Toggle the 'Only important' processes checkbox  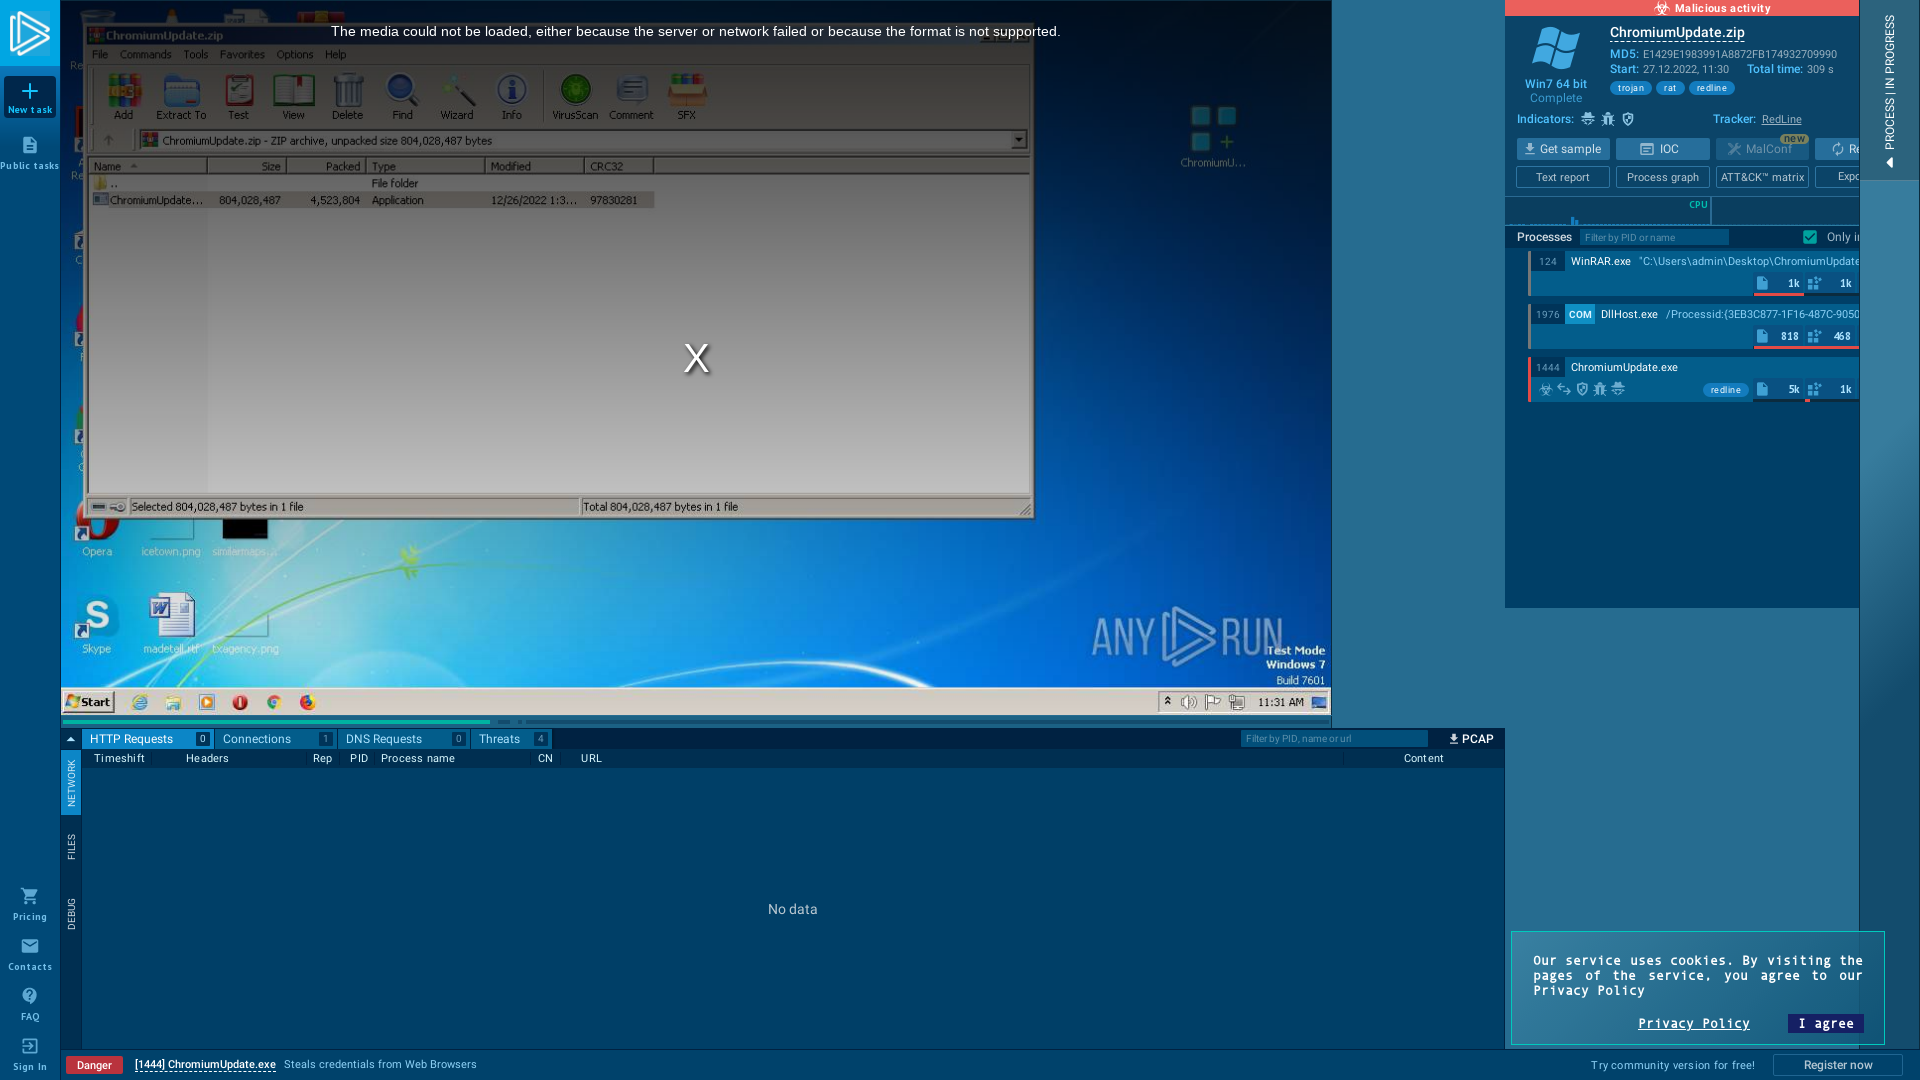pos(1810,237)
